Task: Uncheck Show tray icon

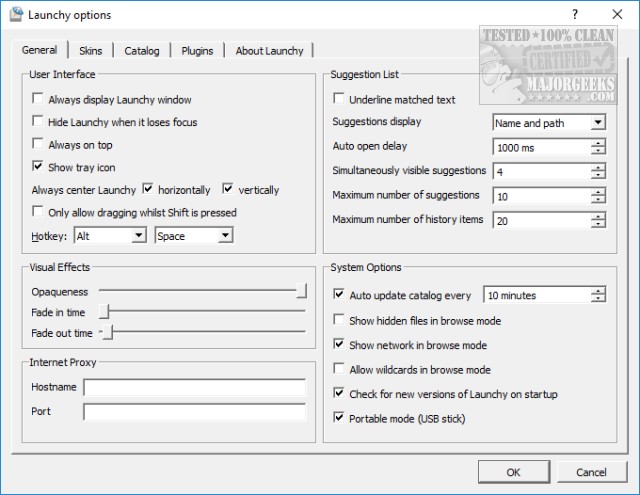Action: tap(38, 166)
